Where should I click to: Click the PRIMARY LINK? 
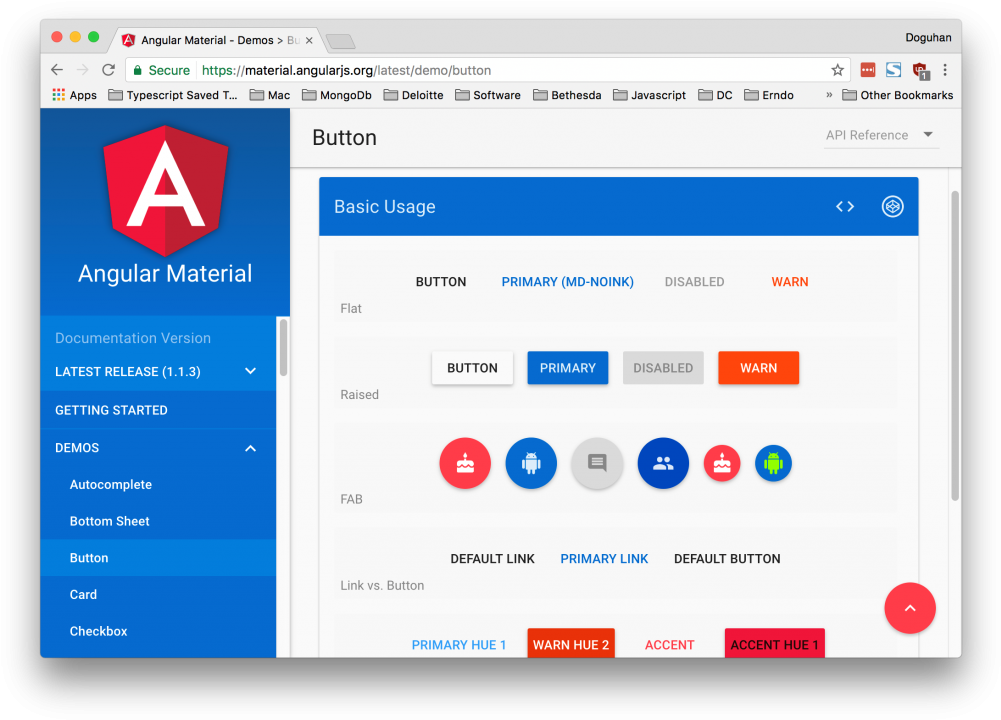604,559
